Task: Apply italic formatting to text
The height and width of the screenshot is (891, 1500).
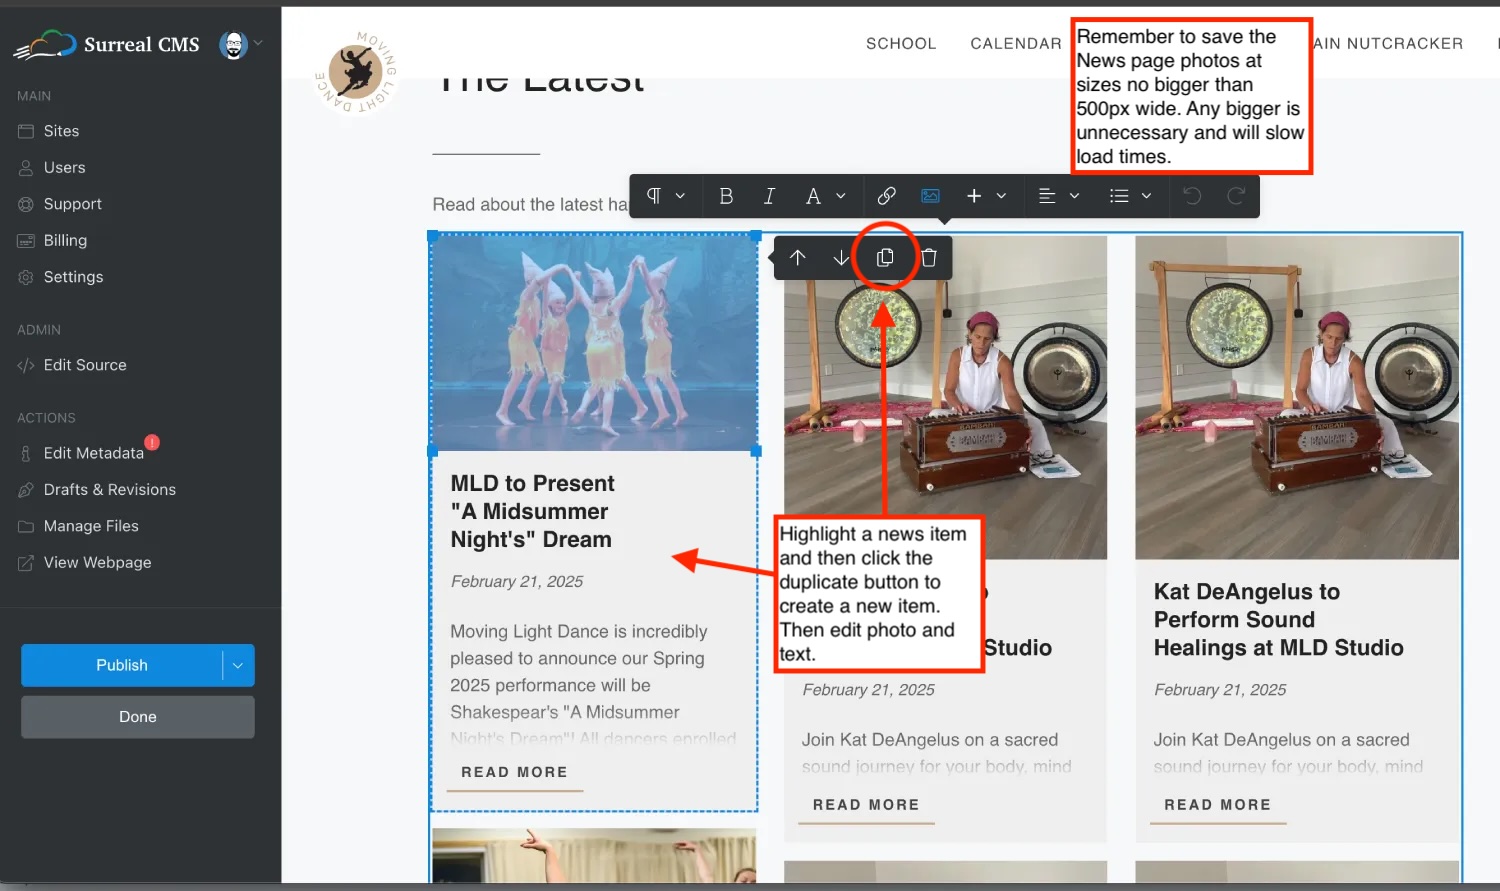Action: [x=769, y=196]
